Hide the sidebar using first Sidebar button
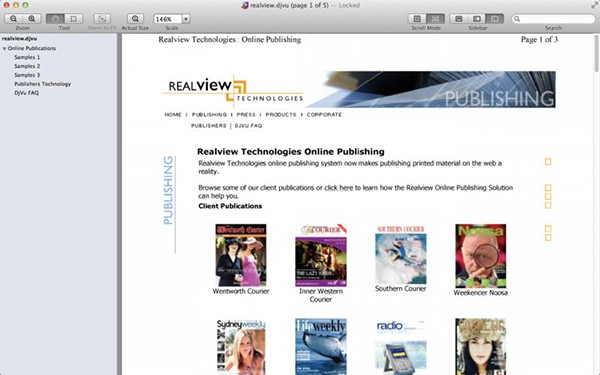 point(459,19)
